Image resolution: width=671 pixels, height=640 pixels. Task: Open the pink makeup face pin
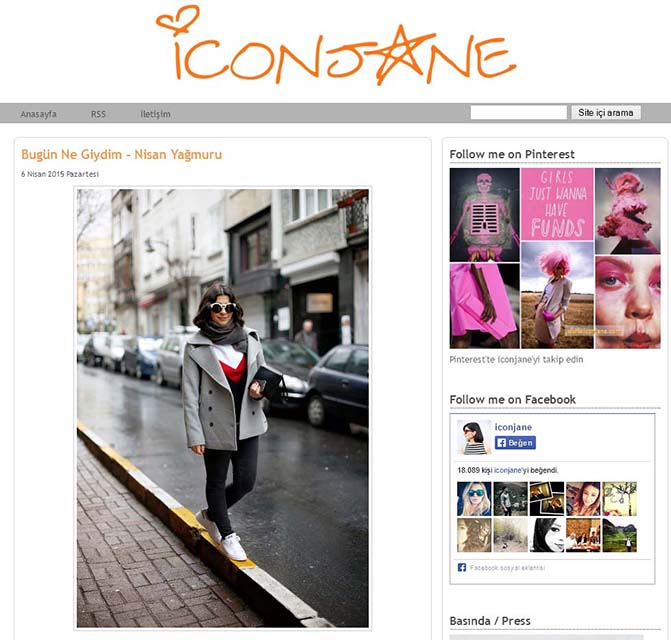(x=627, y=302)
